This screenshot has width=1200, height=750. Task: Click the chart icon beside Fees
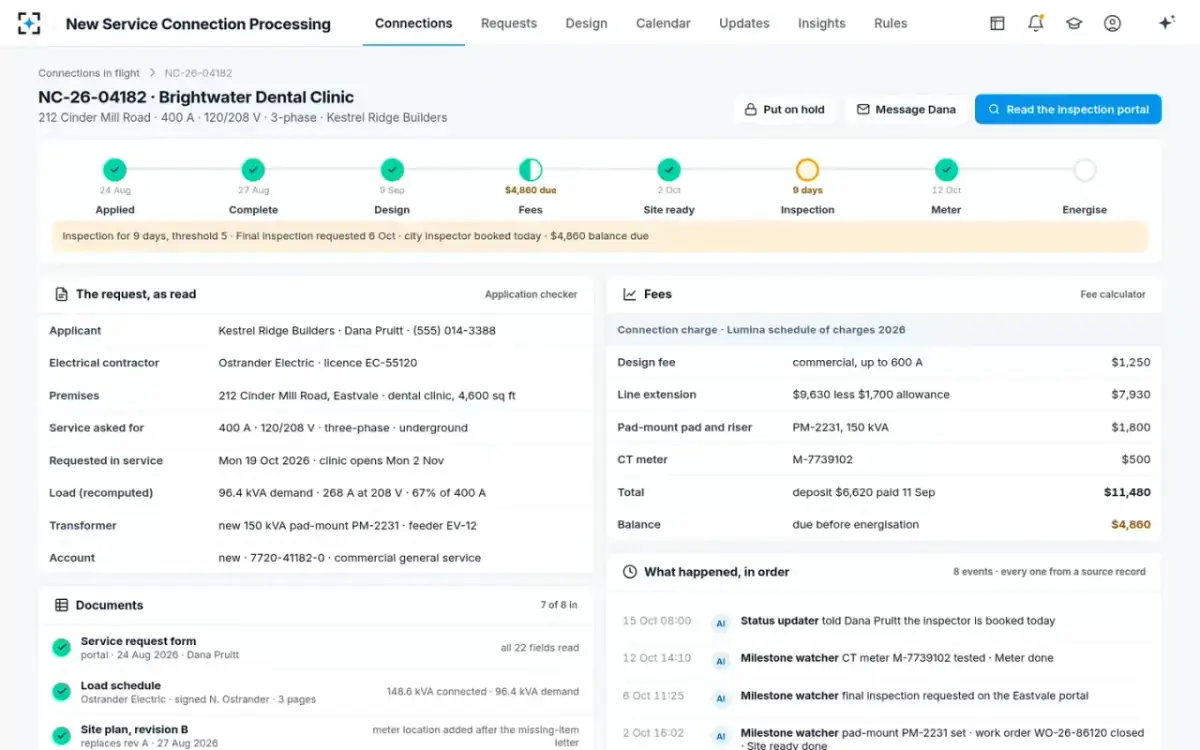pos(629,294)
